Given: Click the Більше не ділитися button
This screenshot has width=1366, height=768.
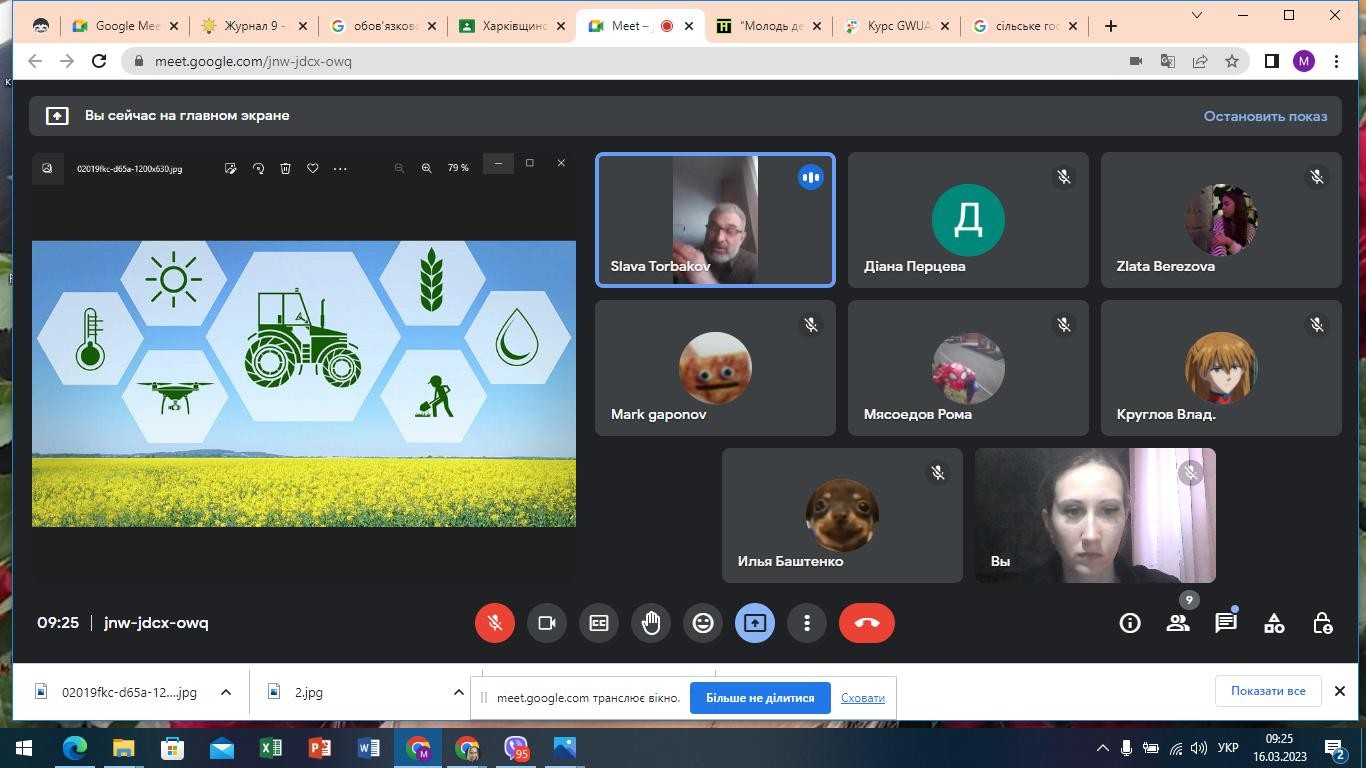Looking at the screenshot, I should pos(760,698).
